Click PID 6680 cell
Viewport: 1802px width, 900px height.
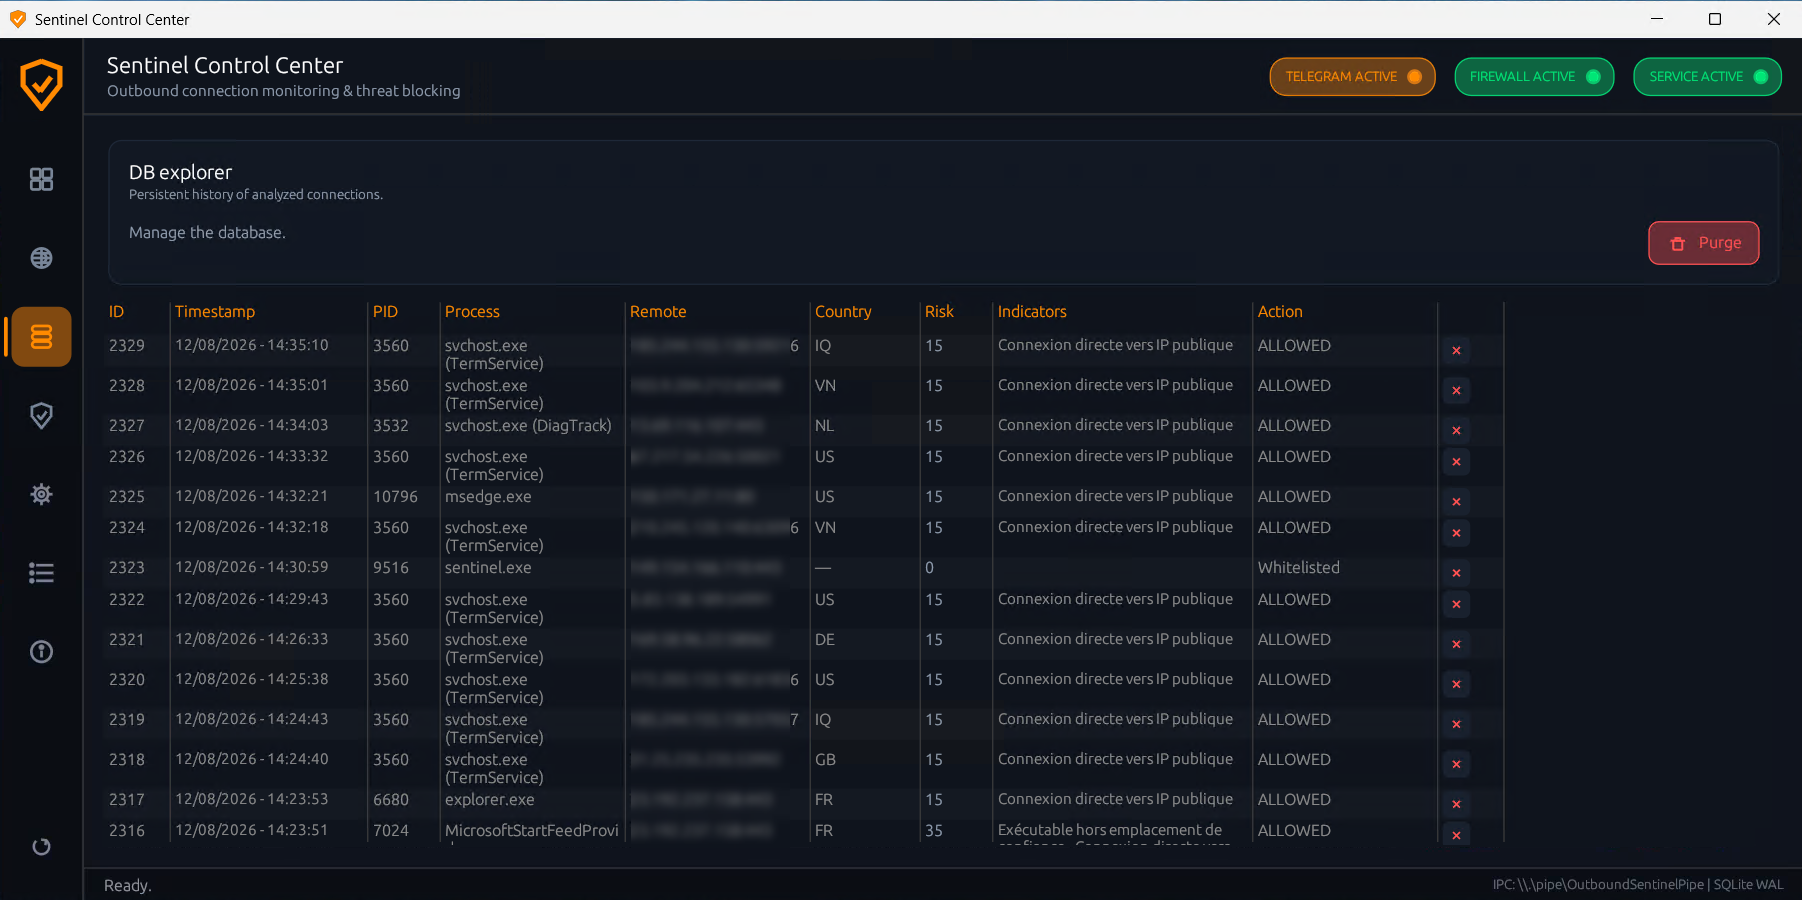pyautogui.click(x=391, y=800)
